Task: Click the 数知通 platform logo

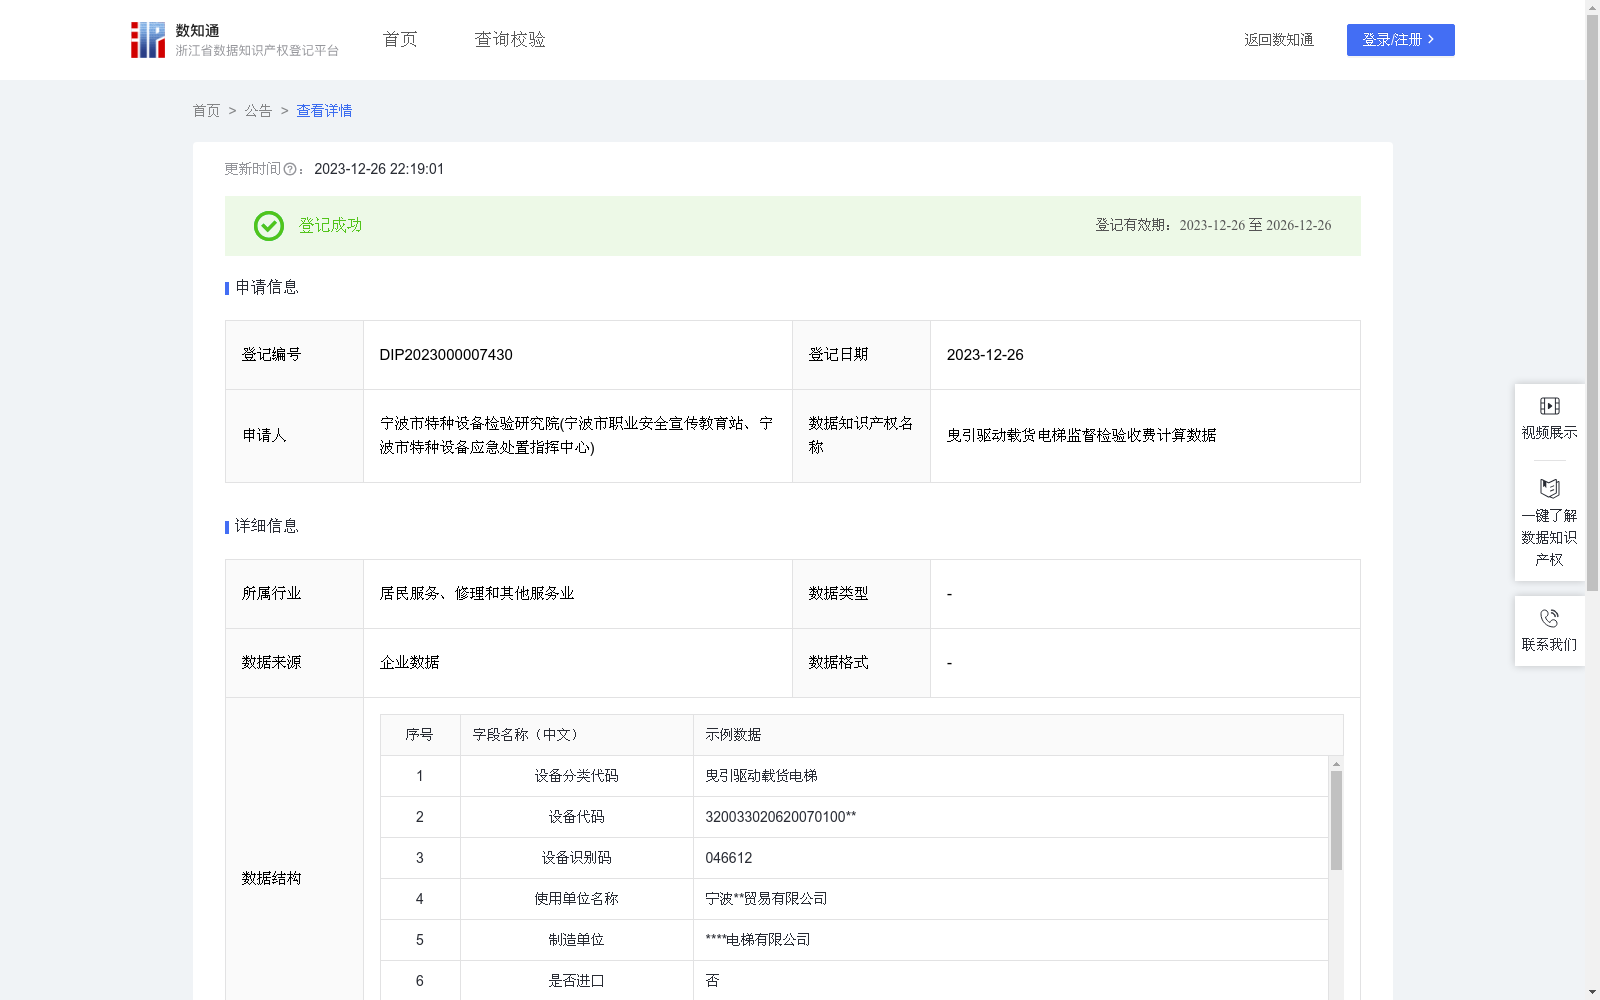Action: click(235, 40)
